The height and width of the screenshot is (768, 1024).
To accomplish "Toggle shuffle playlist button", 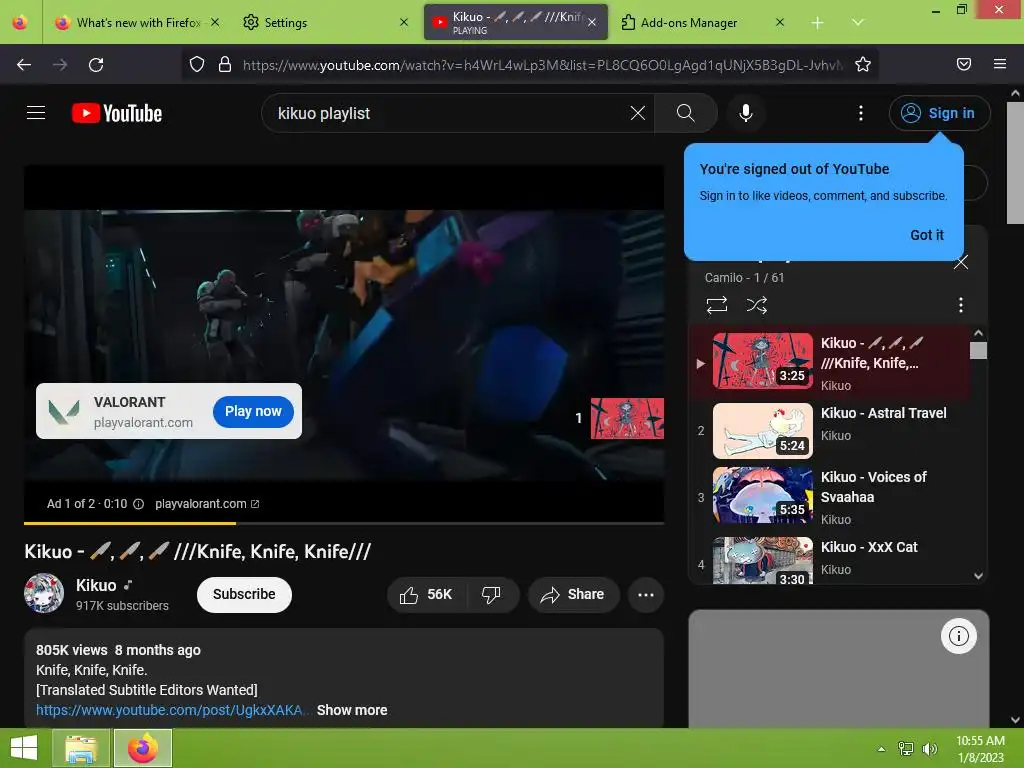I will pyautogui.click(x=757, y=305).
